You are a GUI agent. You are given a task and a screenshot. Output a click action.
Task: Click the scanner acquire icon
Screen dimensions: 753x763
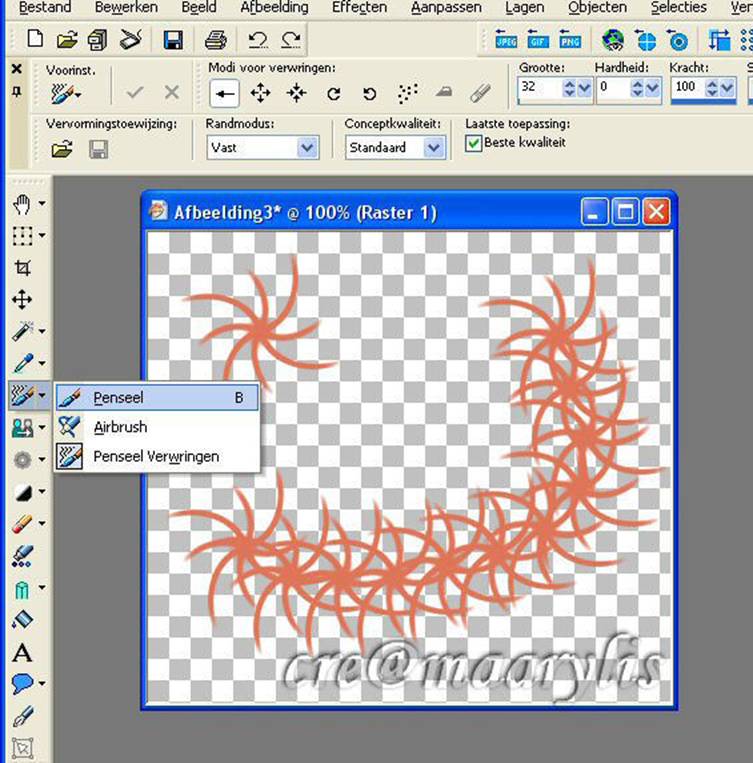click(x=130, y=40)
